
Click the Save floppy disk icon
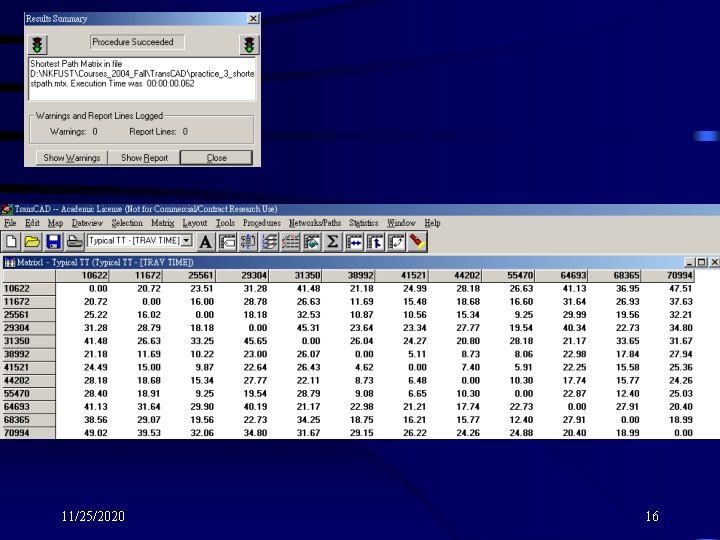(53, 242)
